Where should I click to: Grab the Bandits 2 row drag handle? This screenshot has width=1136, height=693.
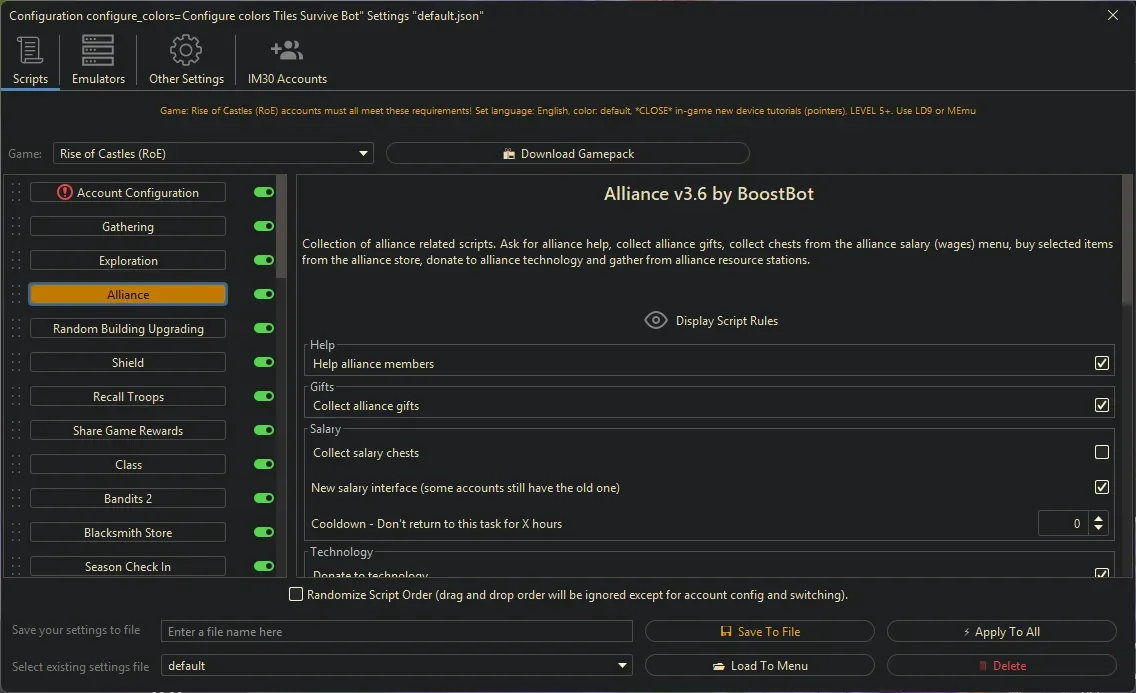[16, 499]
